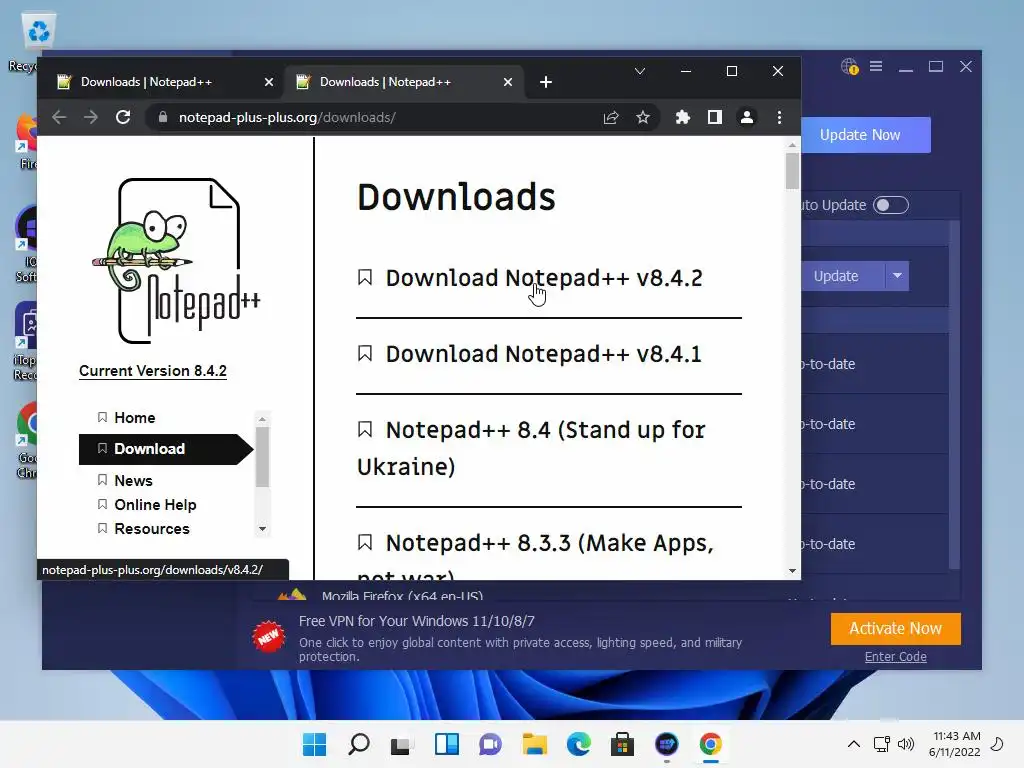Screen dimensions: 1024x768
Task: Open network icon in system tray
Action: point(882,744)
